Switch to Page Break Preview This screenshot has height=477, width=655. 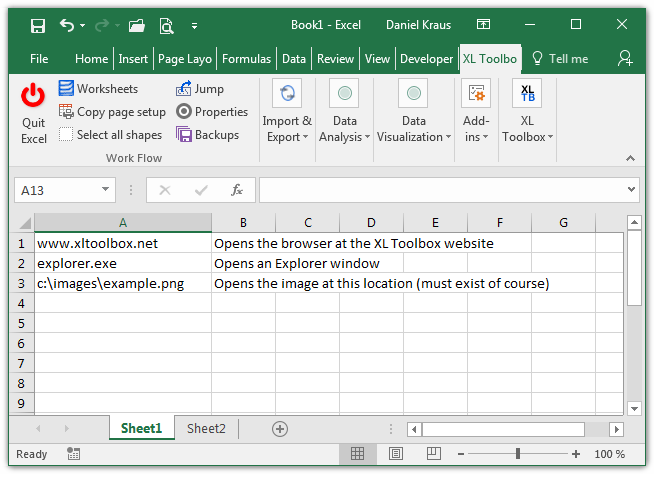(x=434, y=454)
